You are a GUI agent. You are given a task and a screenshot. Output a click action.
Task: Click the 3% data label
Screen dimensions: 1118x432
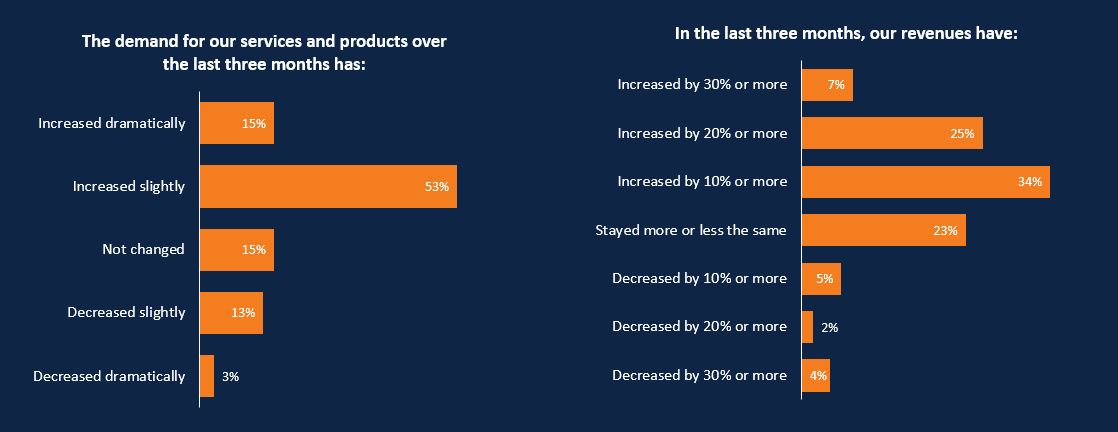coord(230,376)
